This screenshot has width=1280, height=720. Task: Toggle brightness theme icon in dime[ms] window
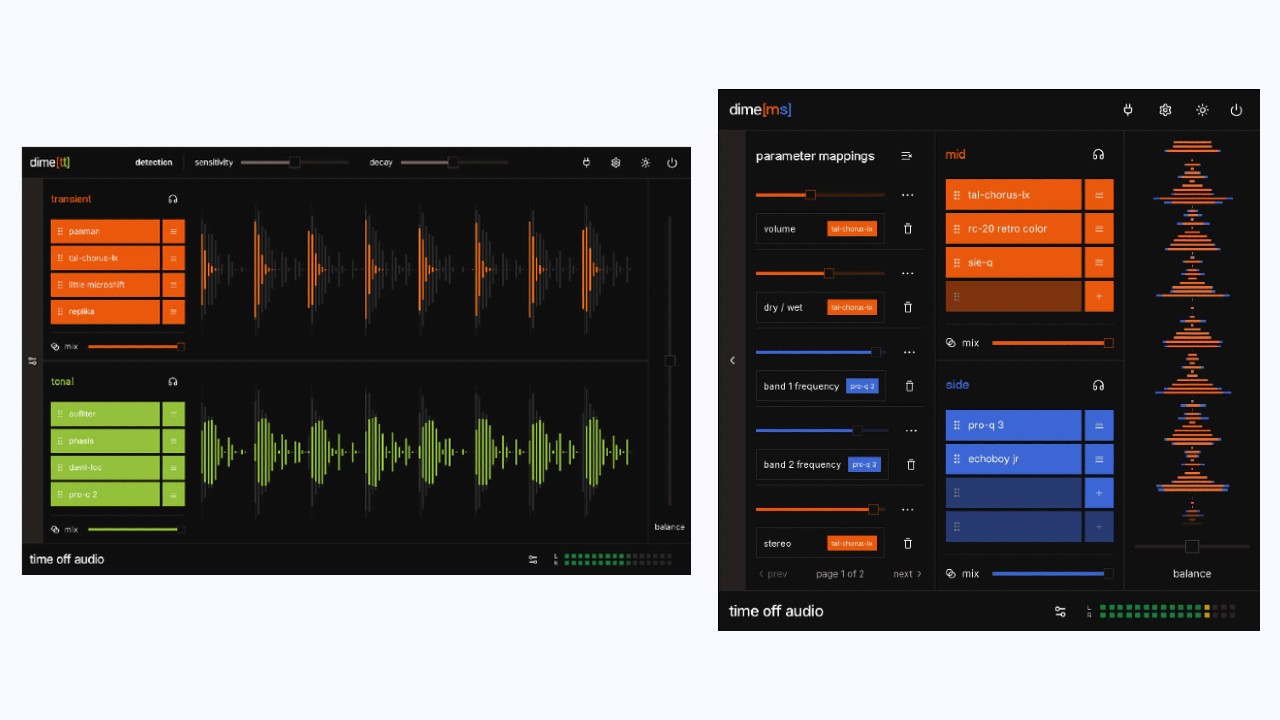click(x=1202, y=110)
